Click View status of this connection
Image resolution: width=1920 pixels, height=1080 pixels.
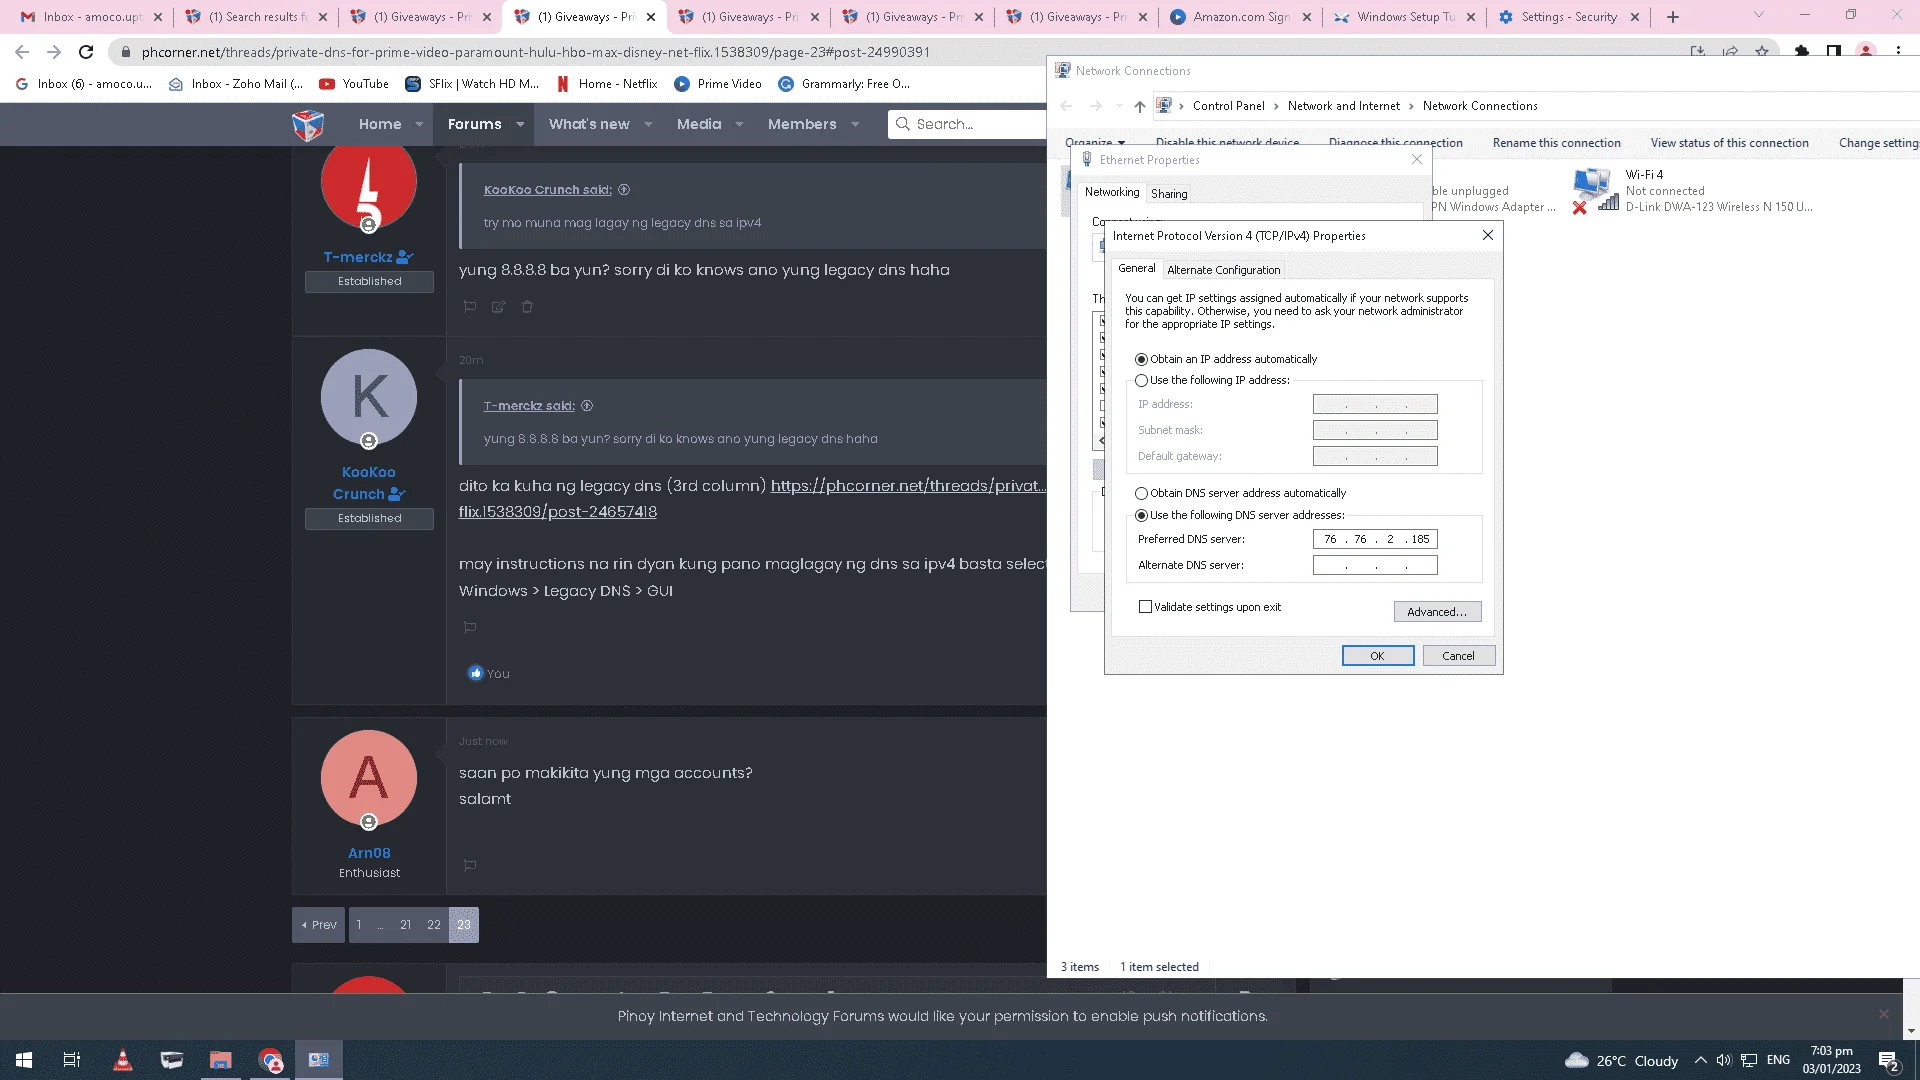pos(1729,143)
